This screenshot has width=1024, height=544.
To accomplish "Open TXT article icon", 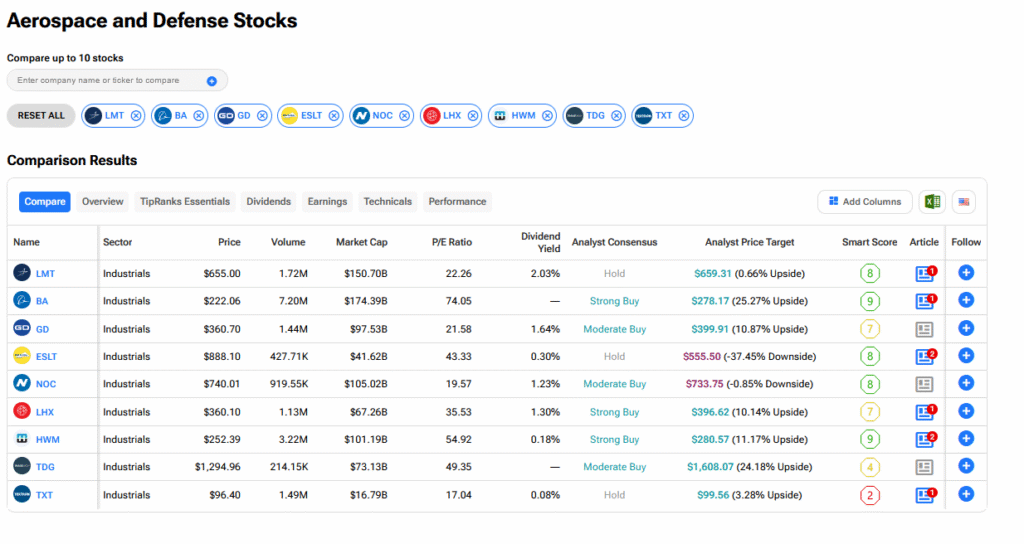I will click(925, 495).
